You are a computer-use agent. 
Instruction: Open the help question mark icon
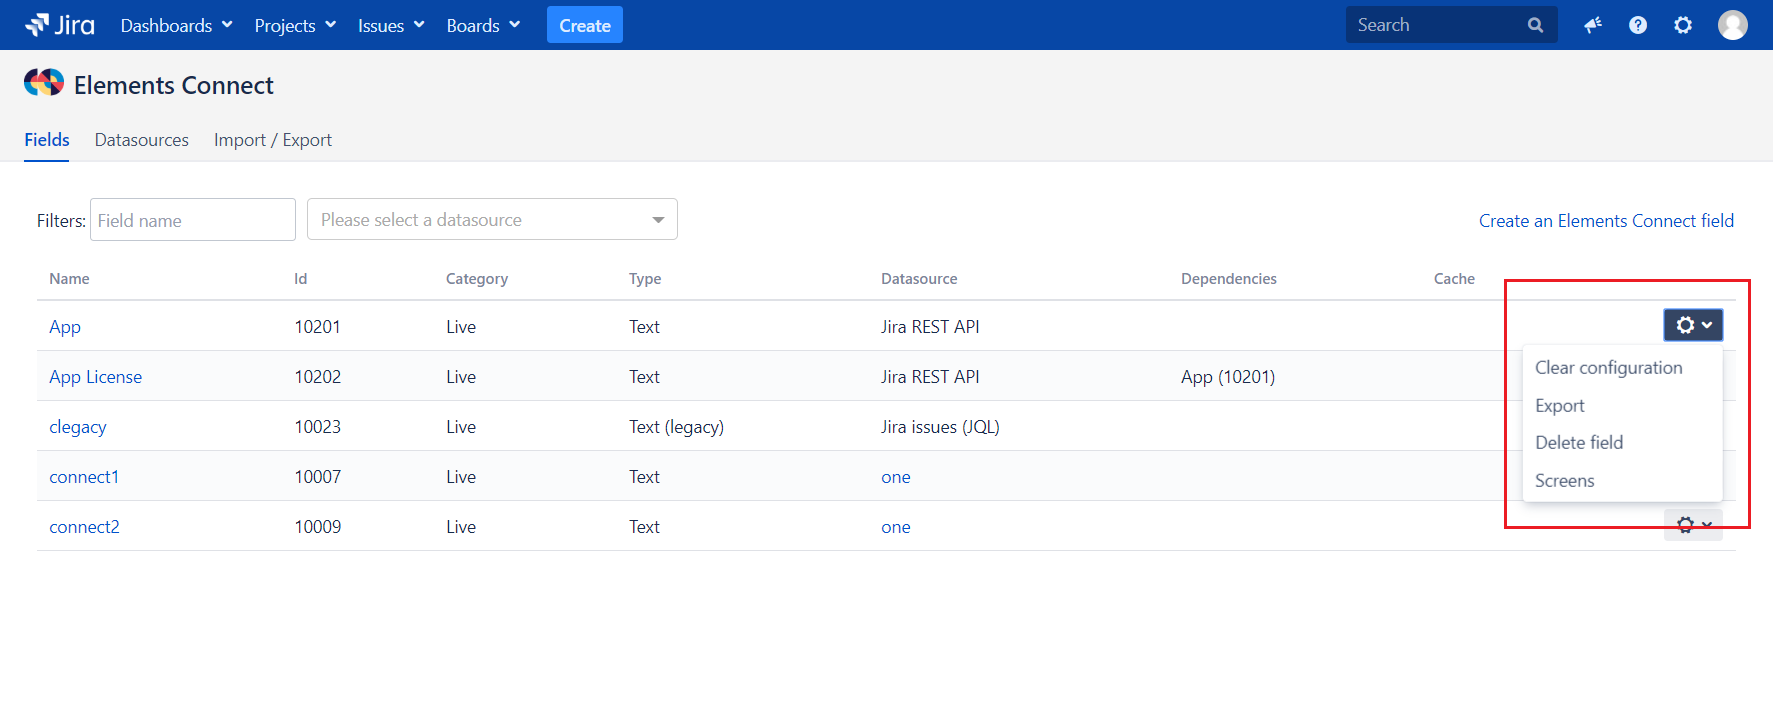[x=1638, y=25]
